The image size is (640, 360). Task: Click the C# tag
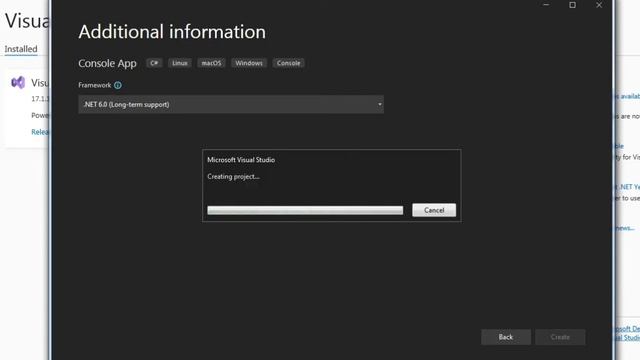pos(154,63)
